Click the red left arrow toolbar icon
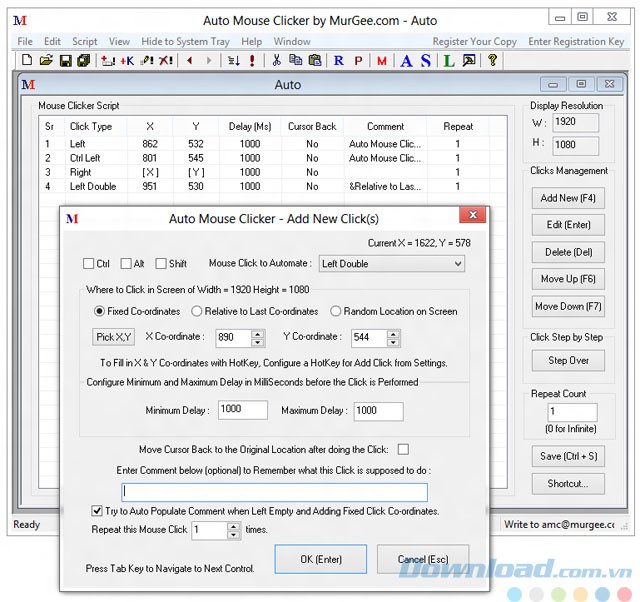The image size is (640, 602). point(189,60)
